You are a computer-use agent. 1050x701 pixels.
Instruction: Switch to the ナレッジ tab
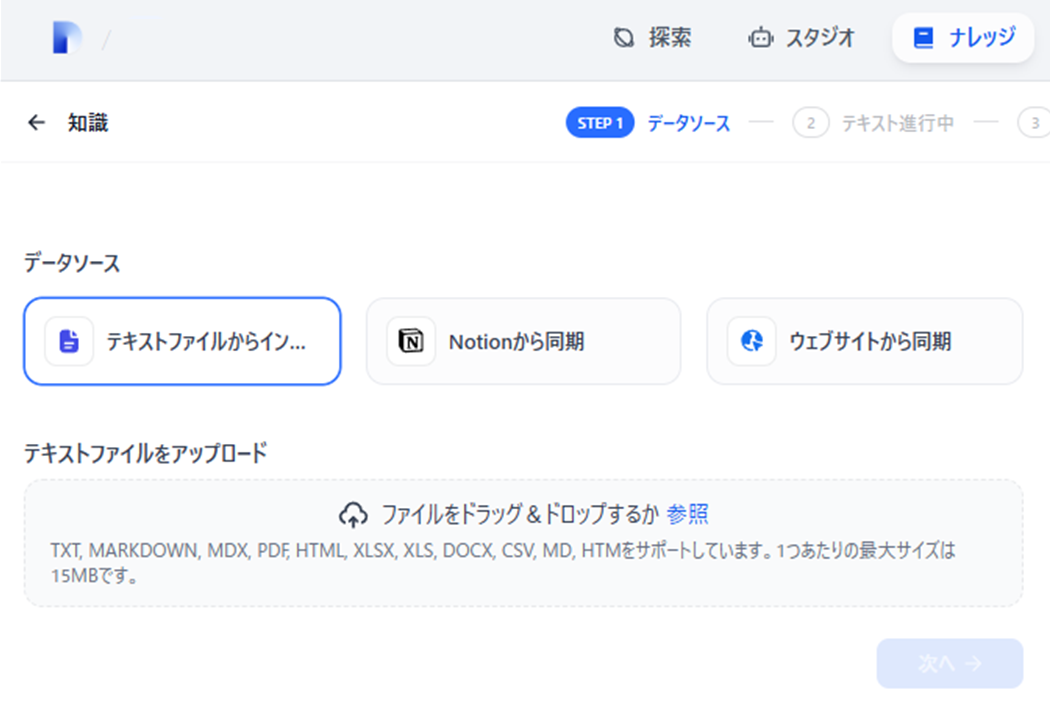point(962,37)
